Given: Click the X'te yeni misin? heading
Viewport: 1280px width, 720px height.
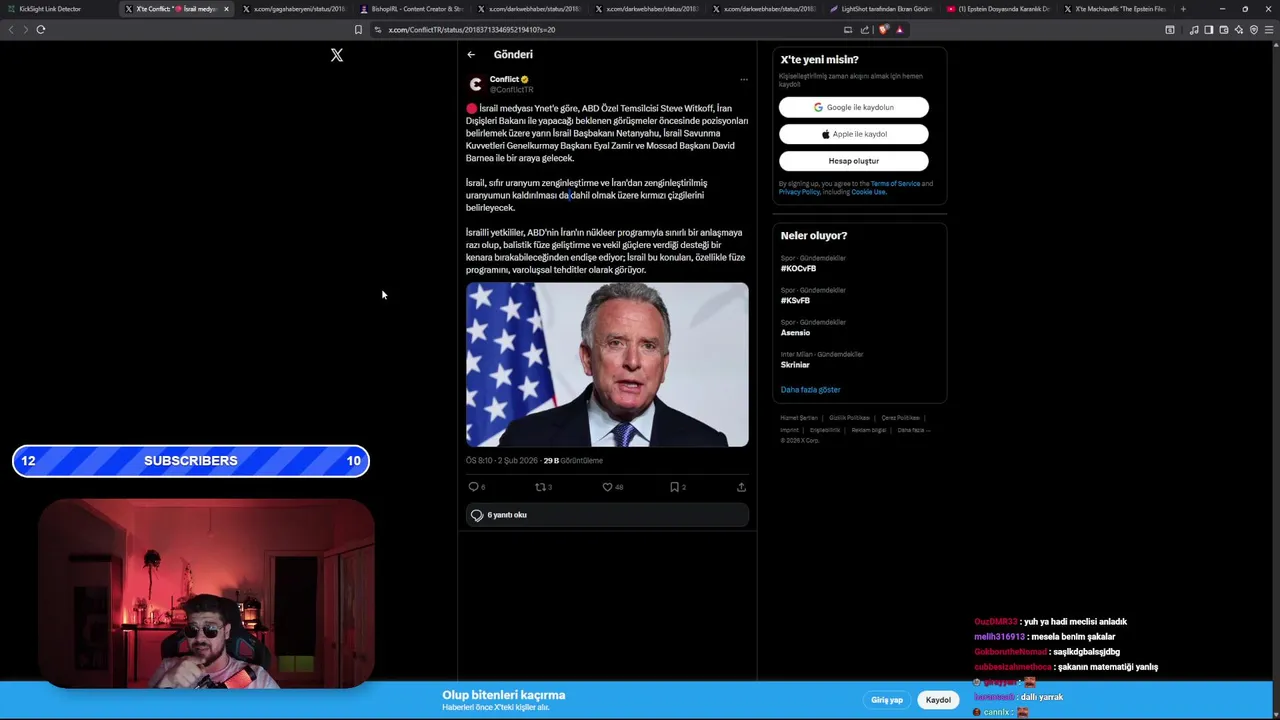Looking at the screenshot, I should (820, 60).
